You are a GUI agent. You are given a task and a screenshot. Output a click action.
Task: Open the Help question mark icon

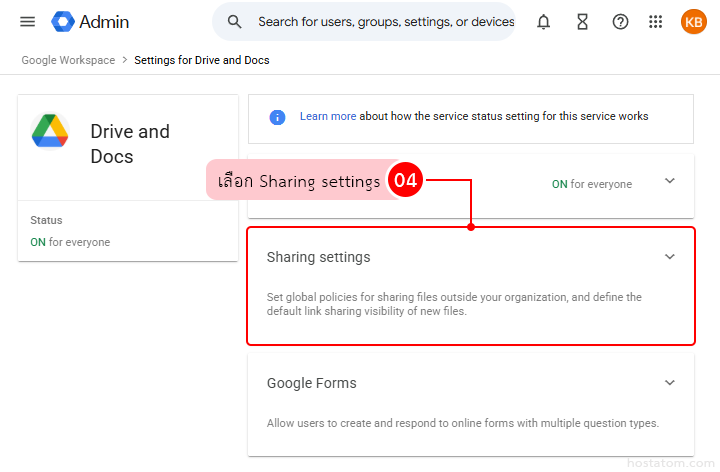620,22
